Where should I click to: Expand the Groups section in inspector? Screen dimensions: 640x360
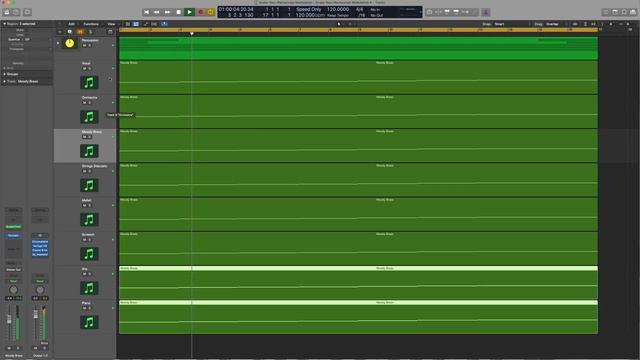[x=4, y=74]
